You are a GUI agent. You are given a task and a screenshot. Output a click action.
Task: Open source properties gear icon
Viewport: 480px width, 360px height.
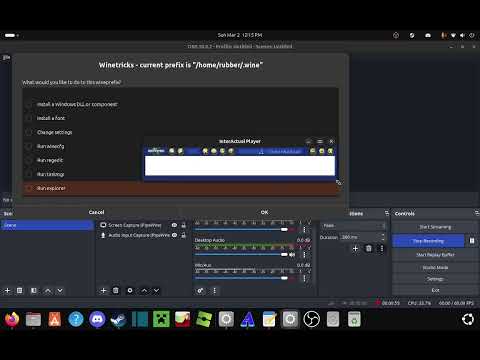click(x=130, y=291)
